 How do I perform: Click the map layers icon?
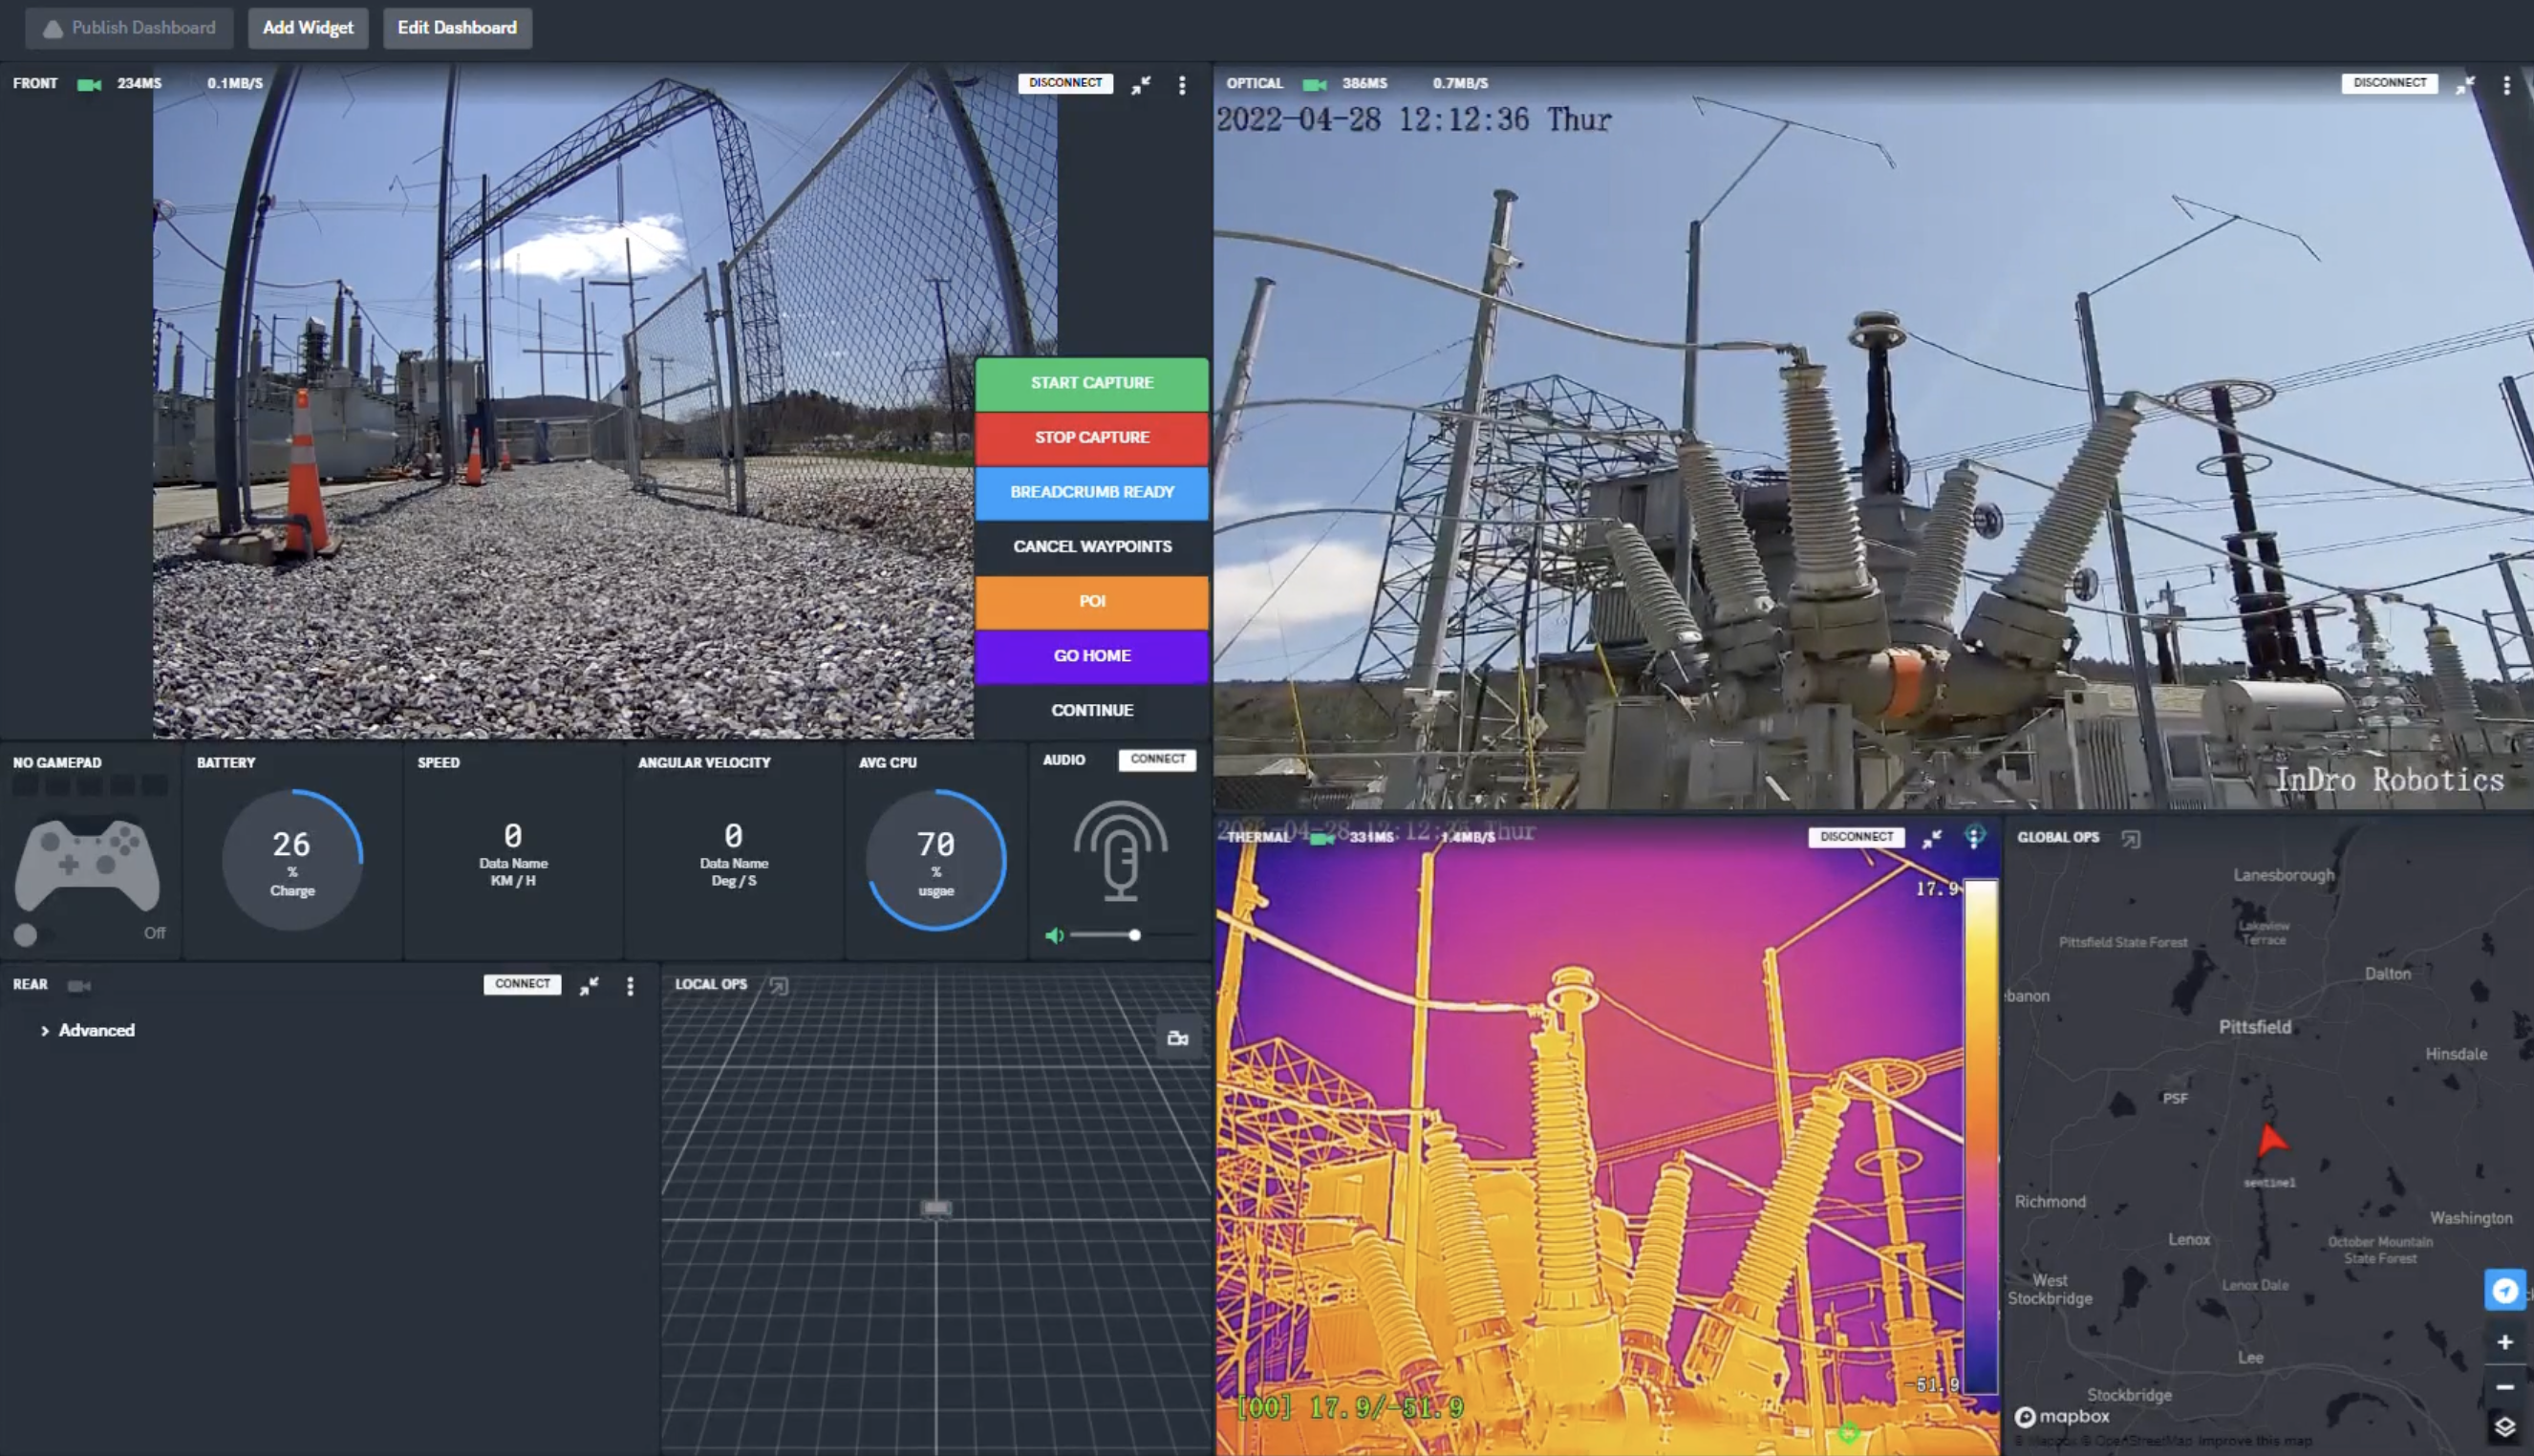[x=2504, y=1426]
